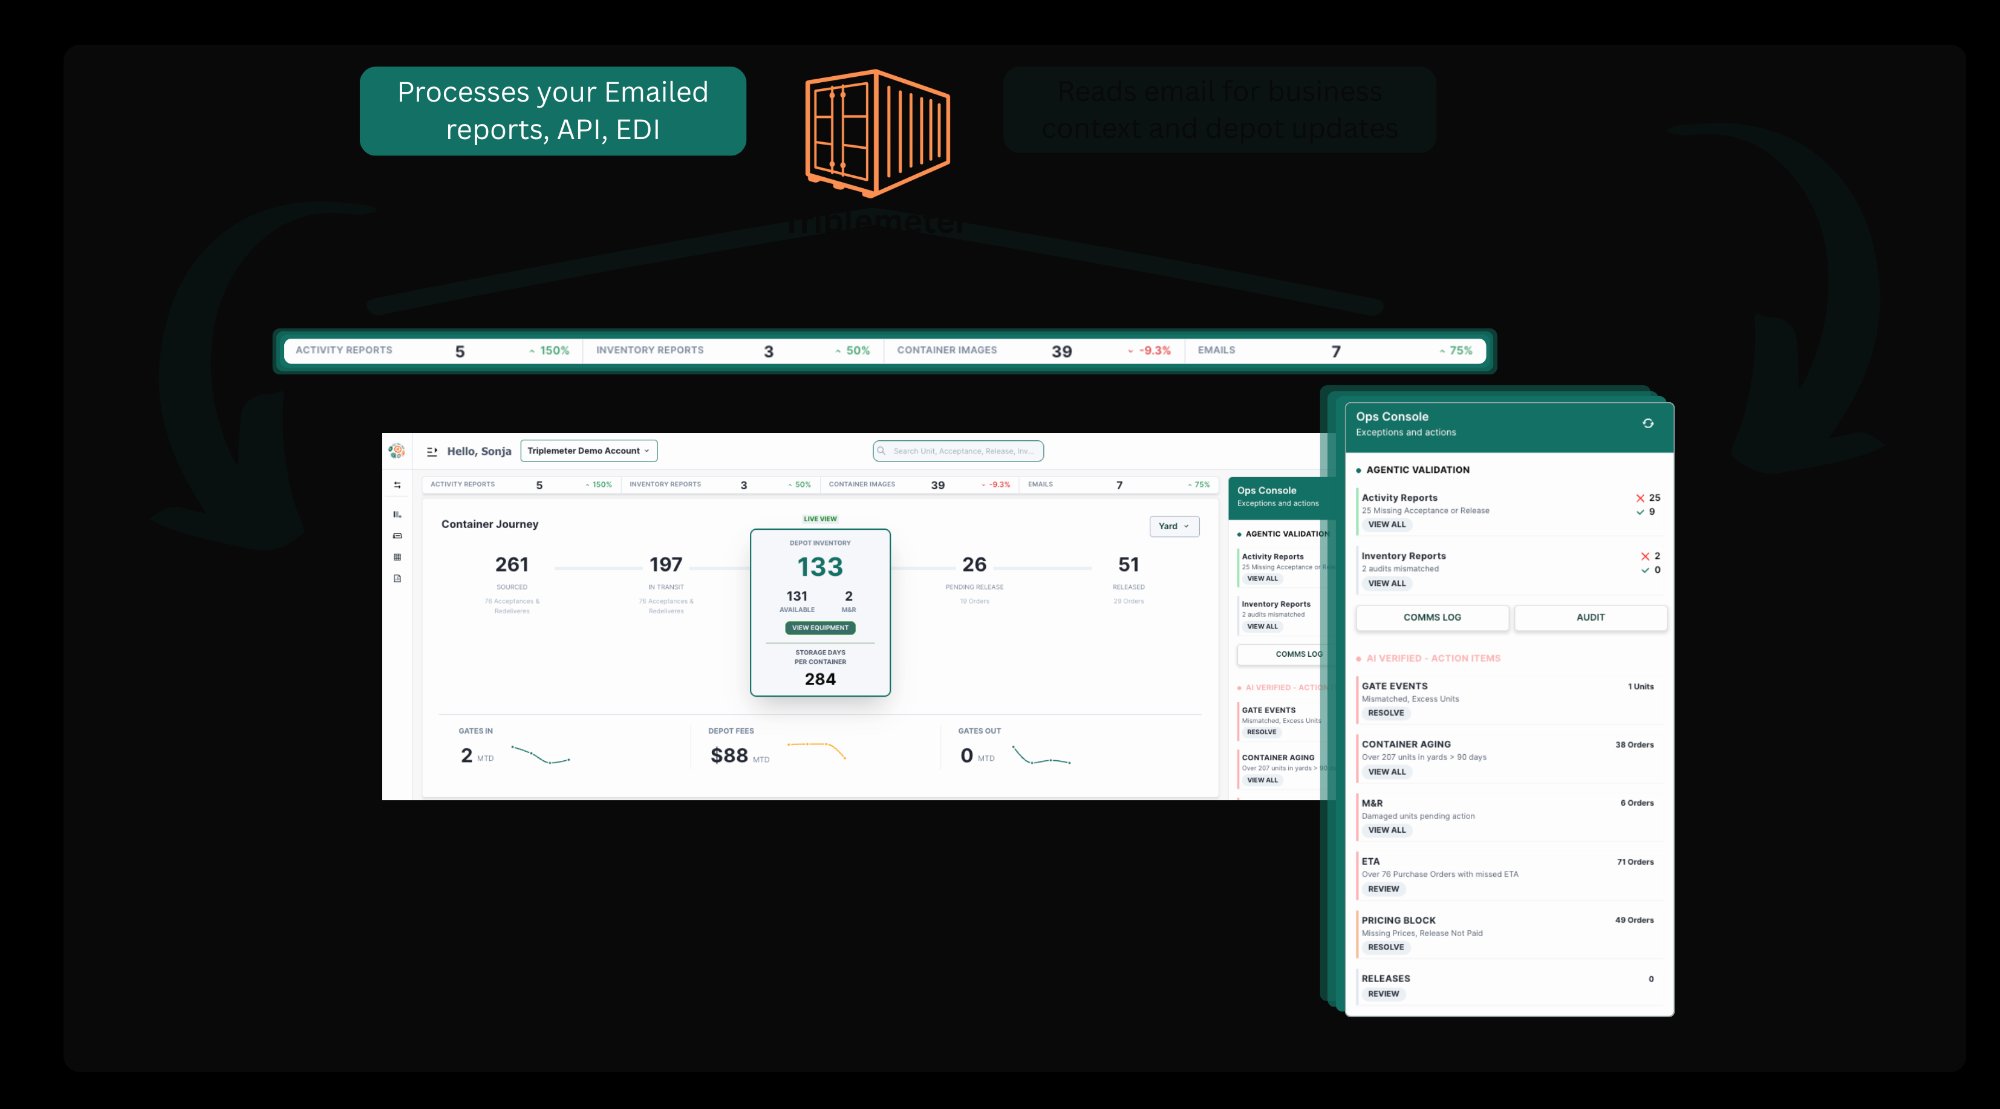This screenshot has width=2000, height=1109.
Task: Click the Triplemeter logo in the sidebar
Action: point(397,451)
